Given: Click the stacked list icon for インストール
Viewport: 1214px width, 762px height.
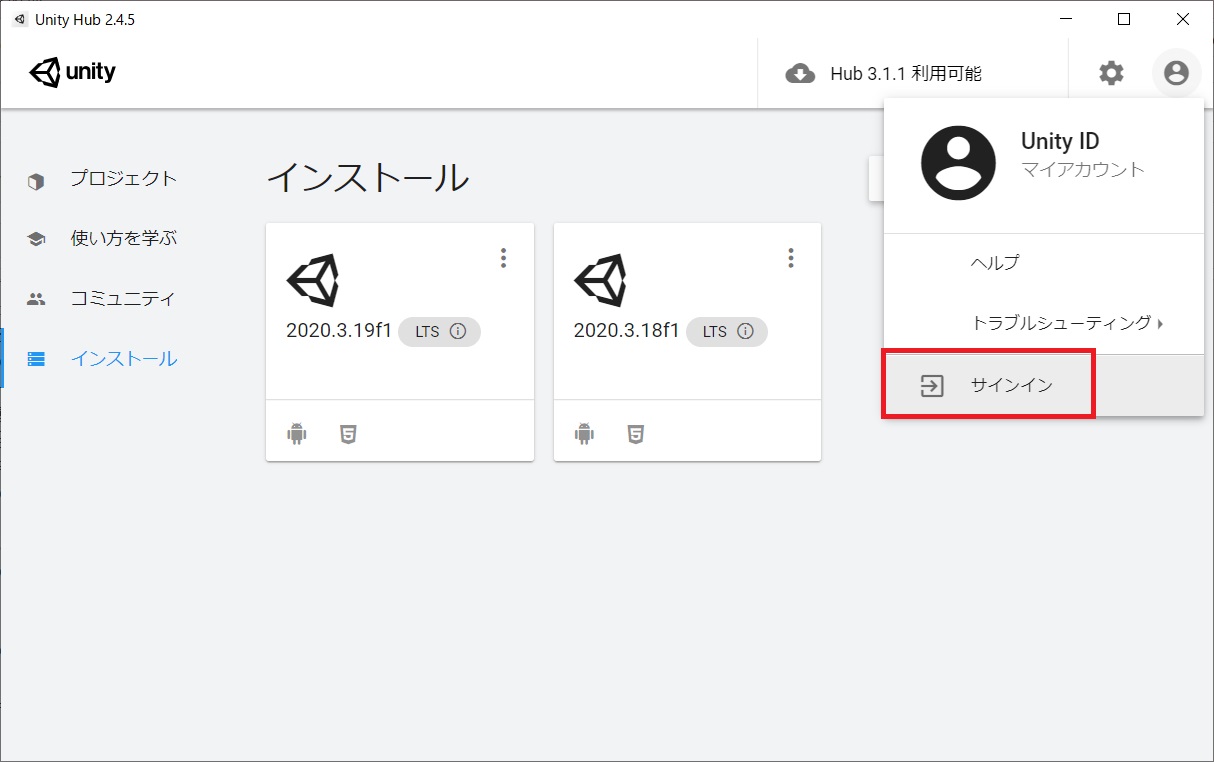Looking at the screenshot, I should click(36, 359).
